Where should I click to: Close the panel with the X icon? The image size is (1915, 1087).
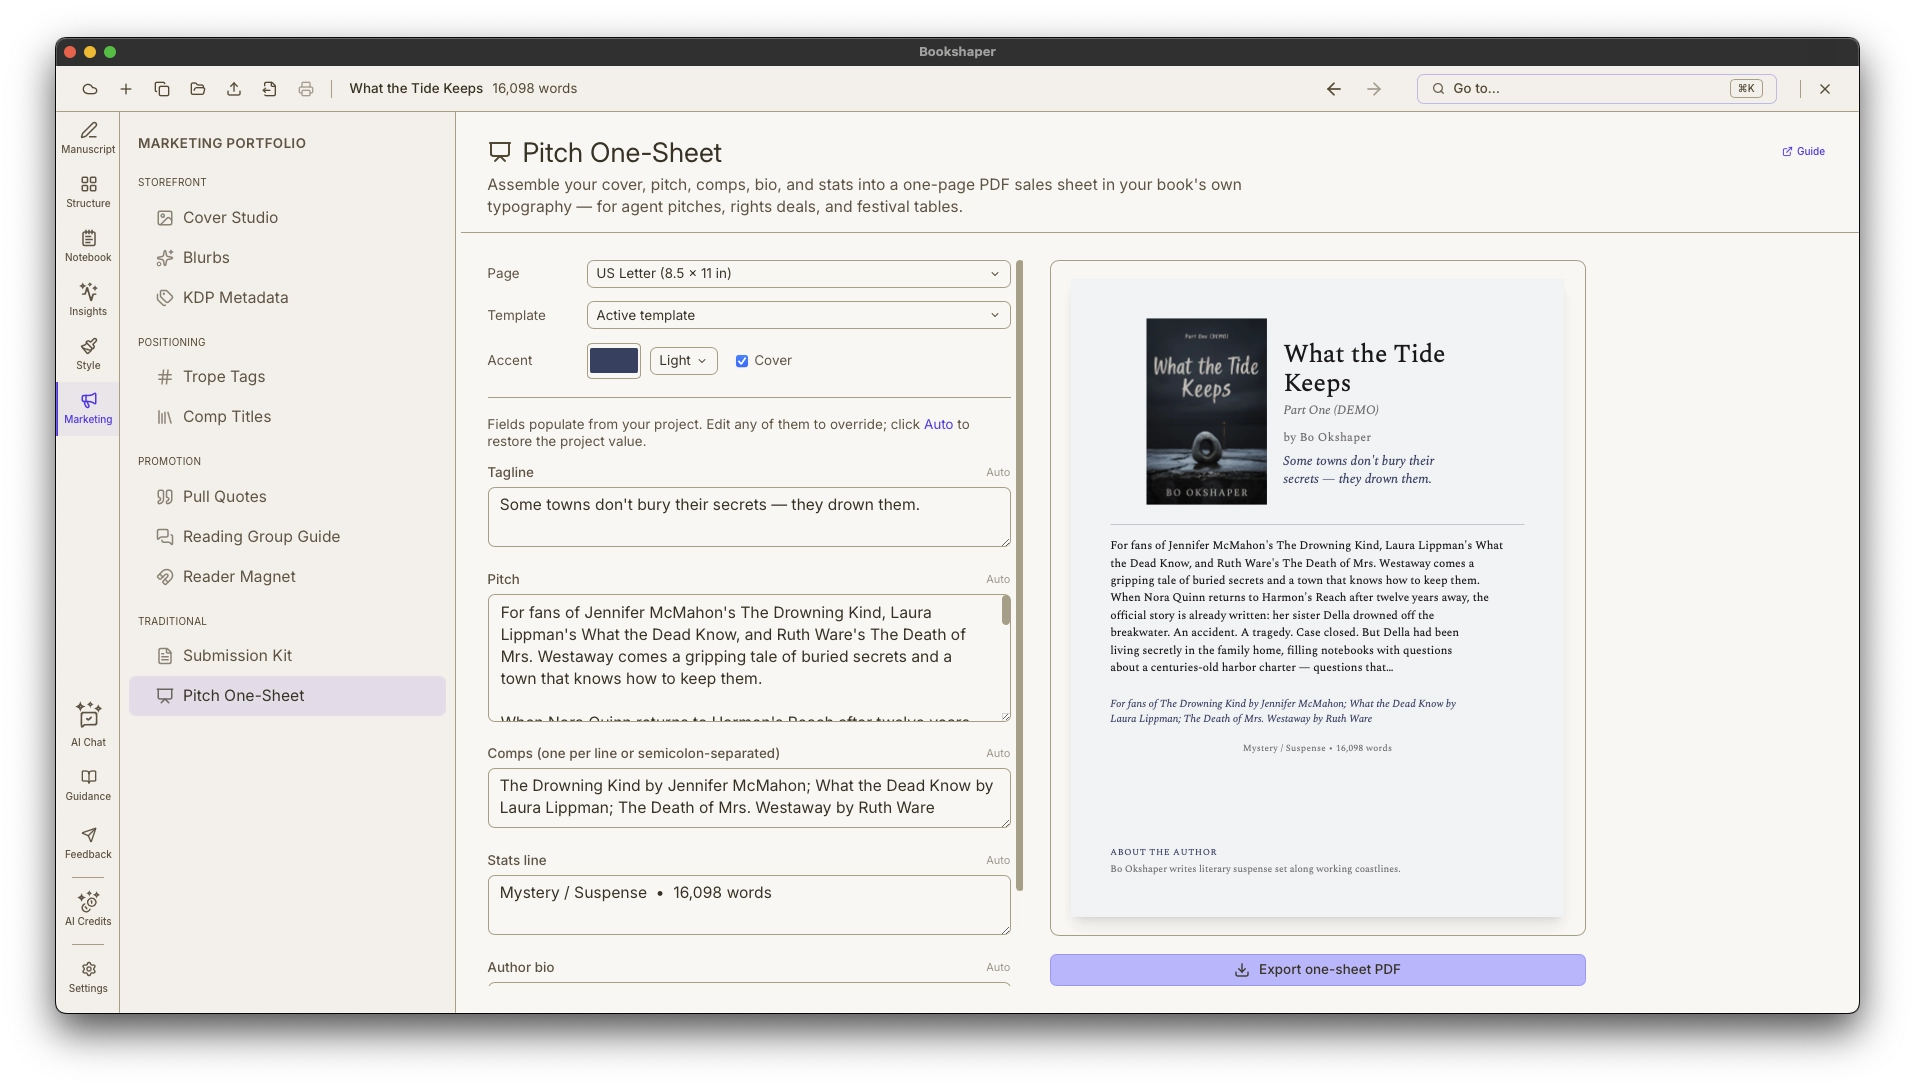[1825, 89]
